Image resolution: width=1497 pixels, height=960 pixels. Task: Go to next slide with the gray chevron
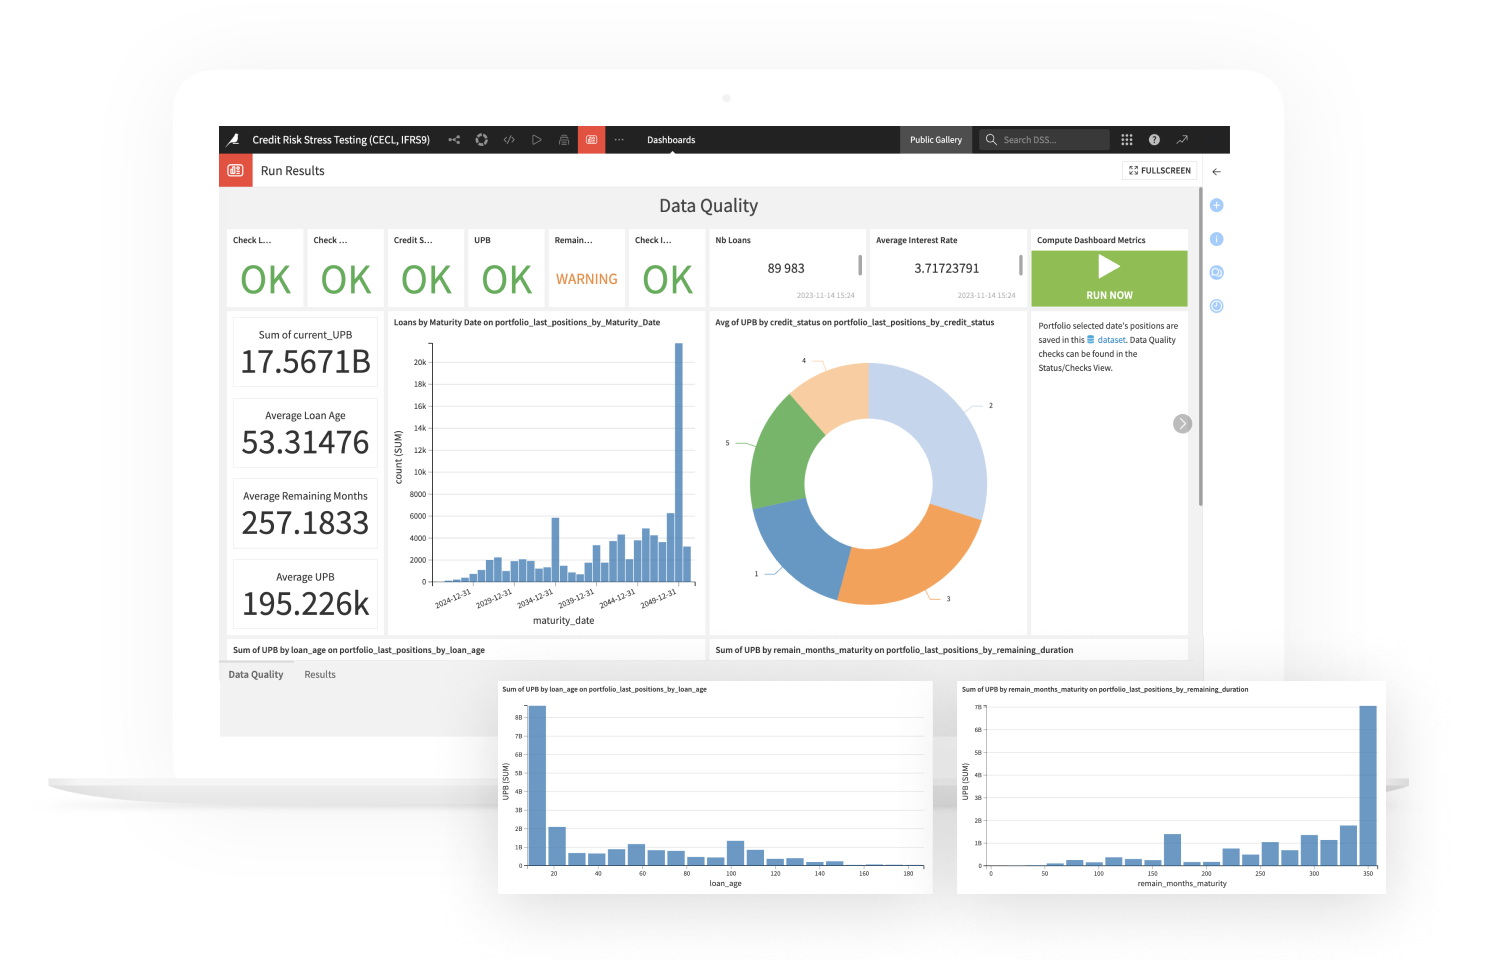[x=1182, y=424]
